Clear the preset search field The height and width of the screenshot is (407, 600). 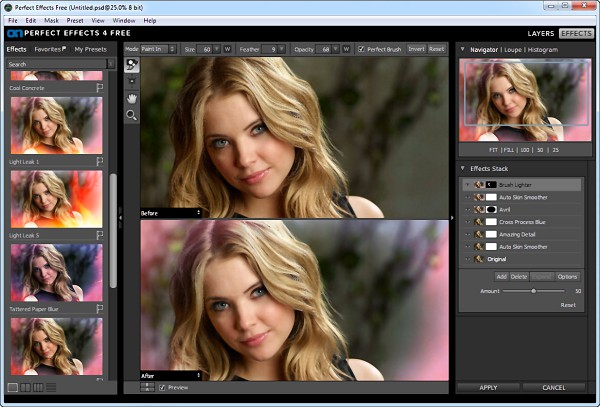coord(111,64)
